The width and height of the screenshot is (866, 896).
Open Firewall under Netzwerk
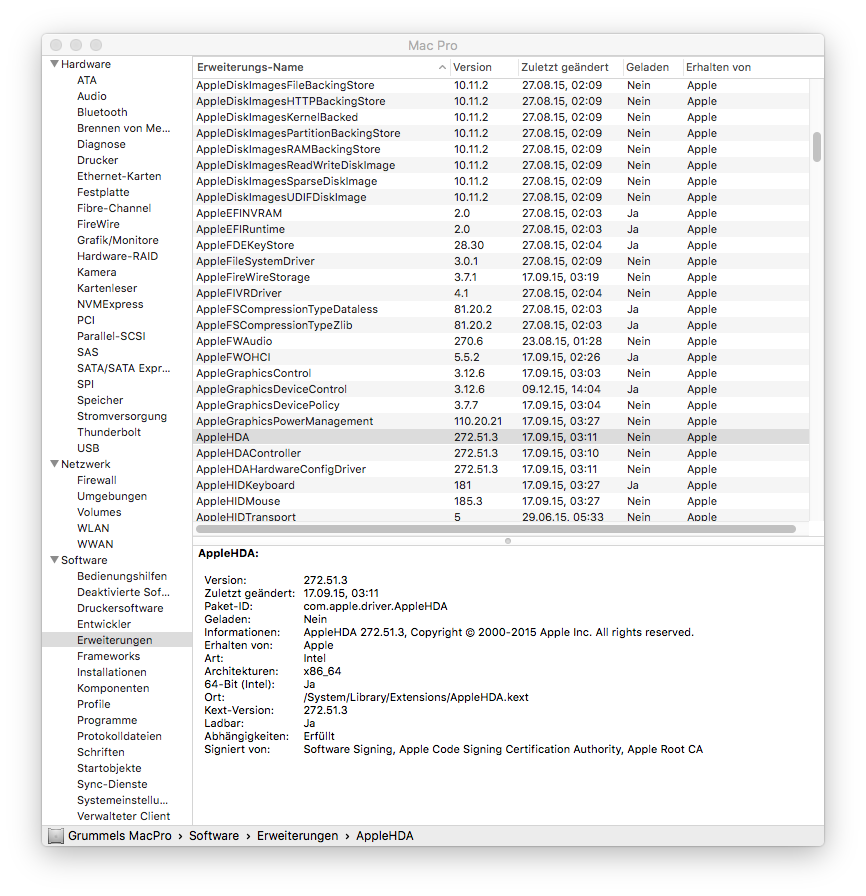pyautogui.click(x=97, y=480)
